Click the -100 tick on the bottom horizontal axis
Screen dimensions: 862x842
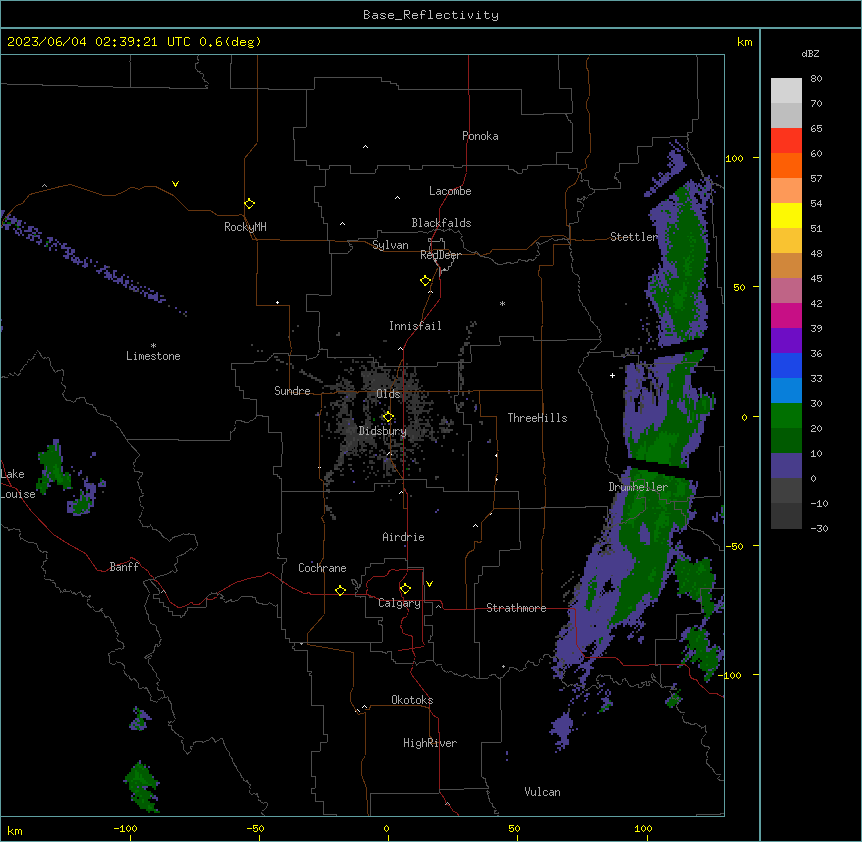pos(125,828)
